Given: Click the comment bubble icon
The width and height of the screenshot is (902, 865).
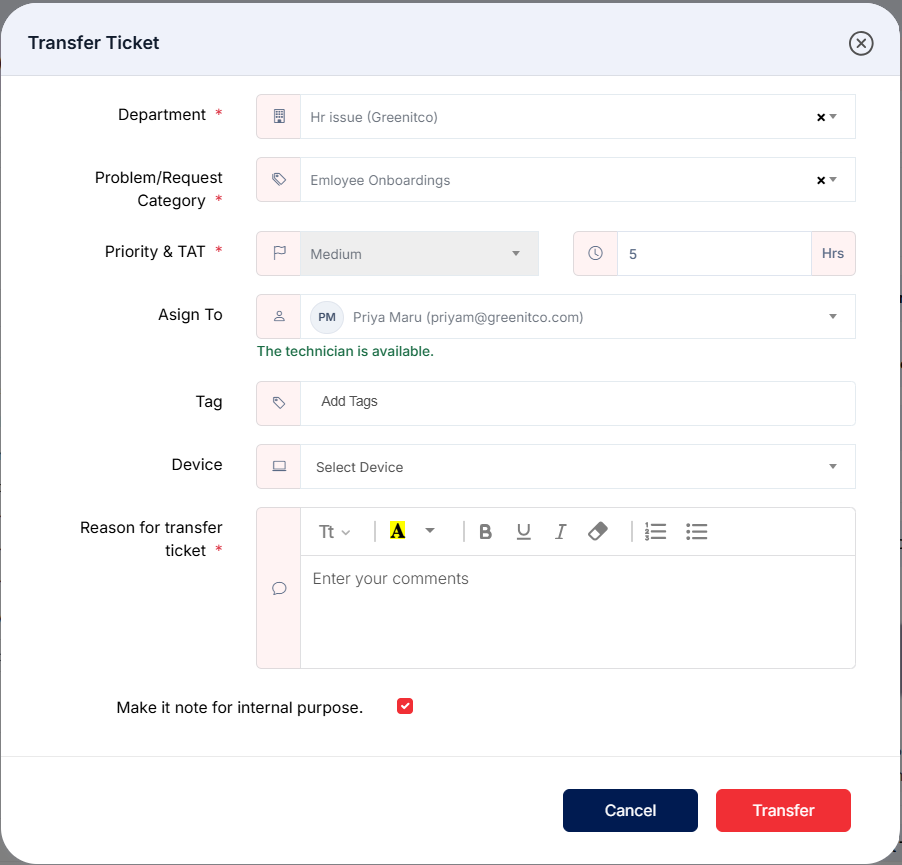Looking at the screenshot, I should click(279, 588).
